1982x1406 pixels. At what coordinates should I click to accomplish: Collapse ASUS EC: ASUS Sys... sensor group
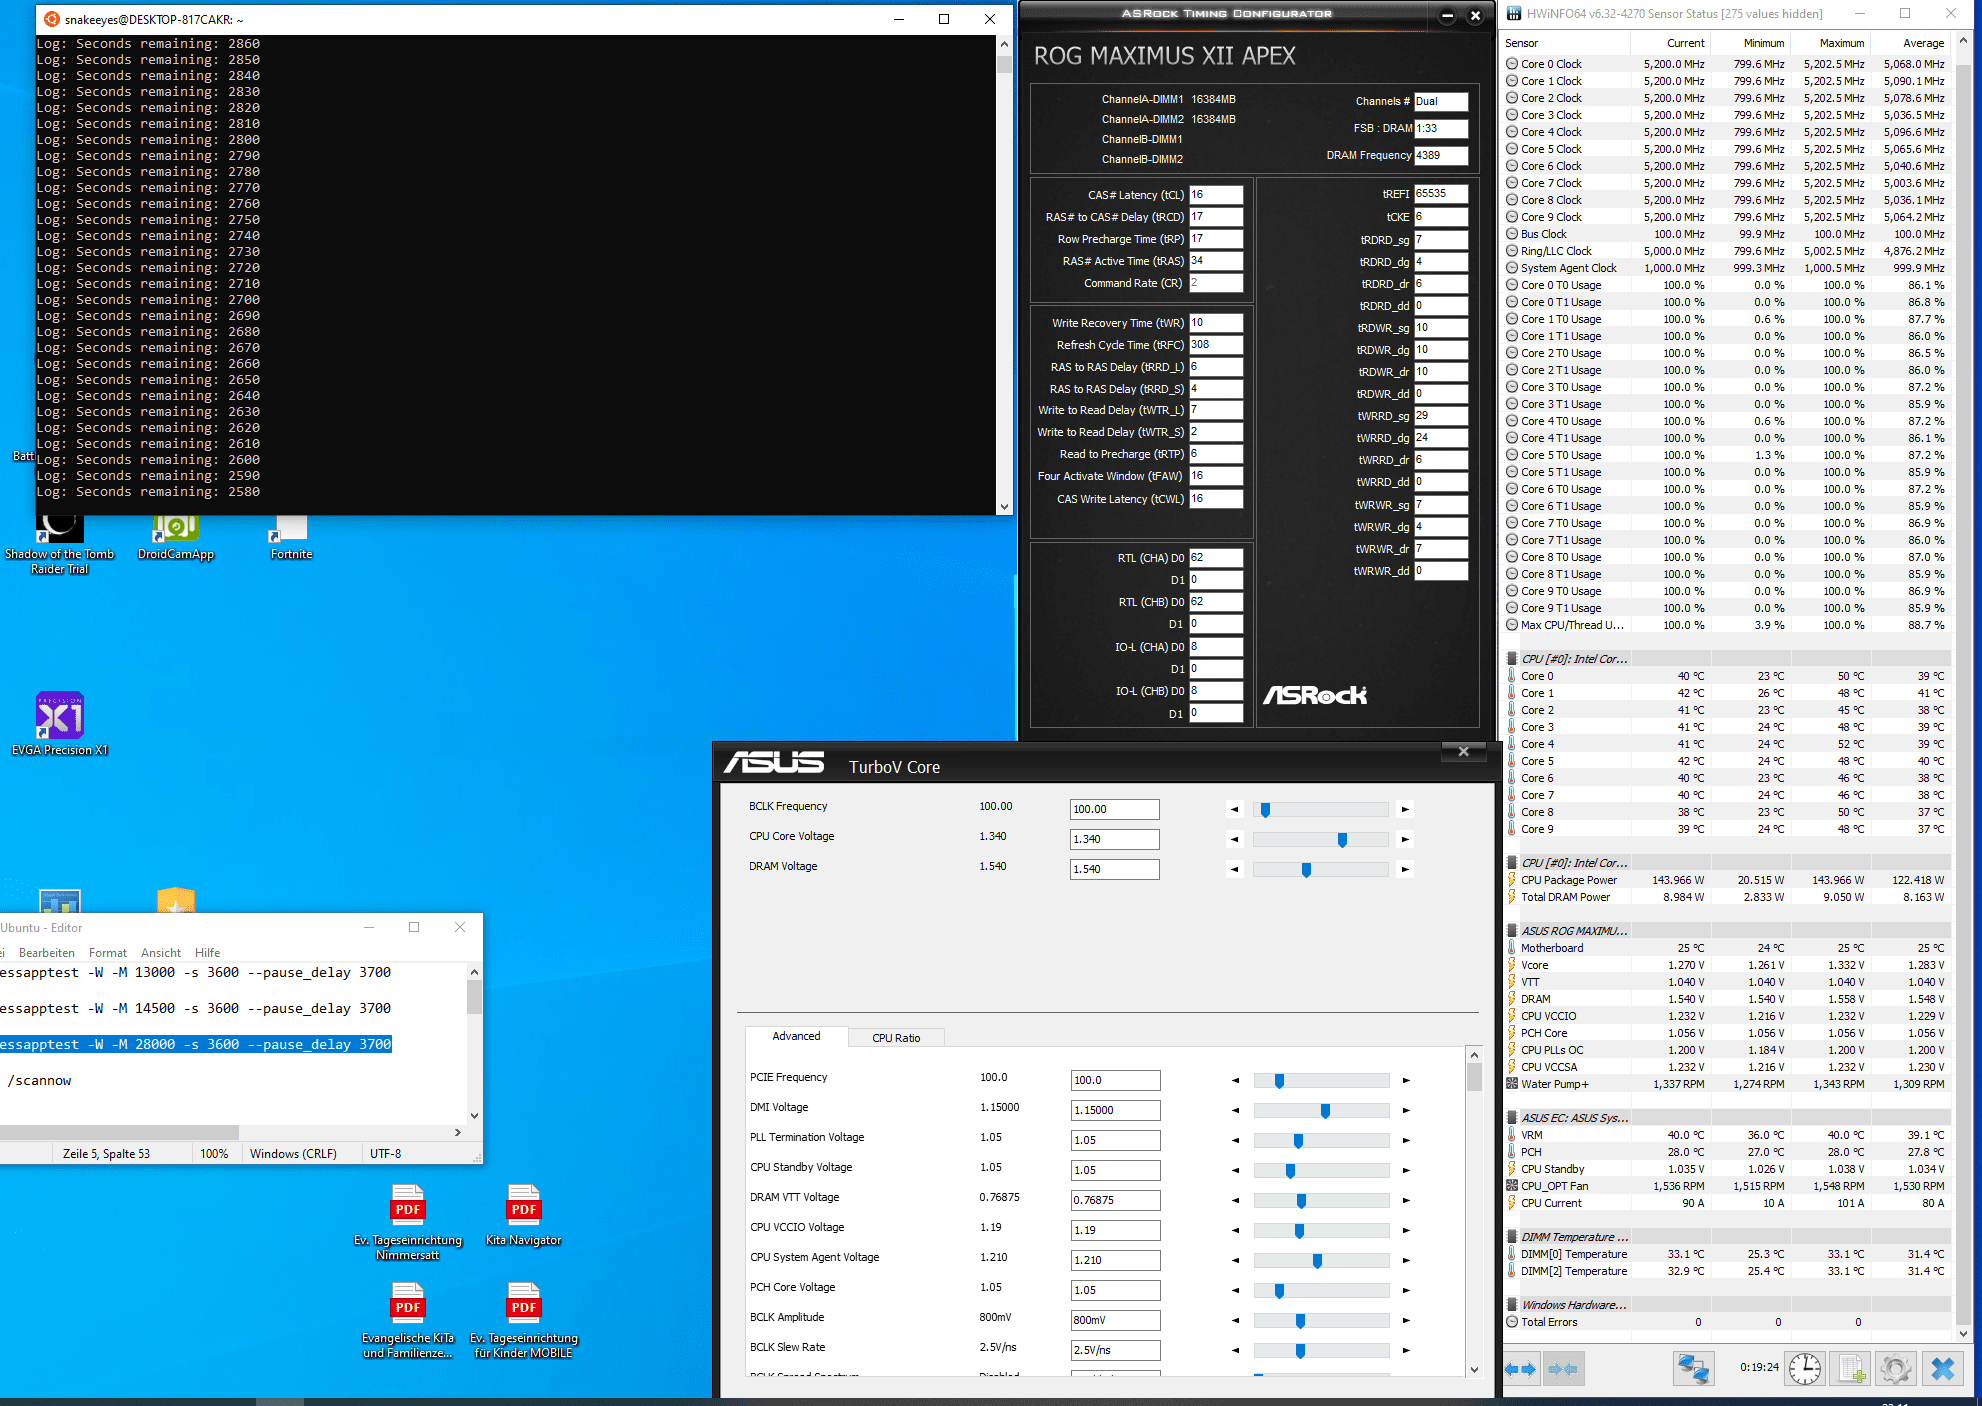[x=1575, y=1118]
